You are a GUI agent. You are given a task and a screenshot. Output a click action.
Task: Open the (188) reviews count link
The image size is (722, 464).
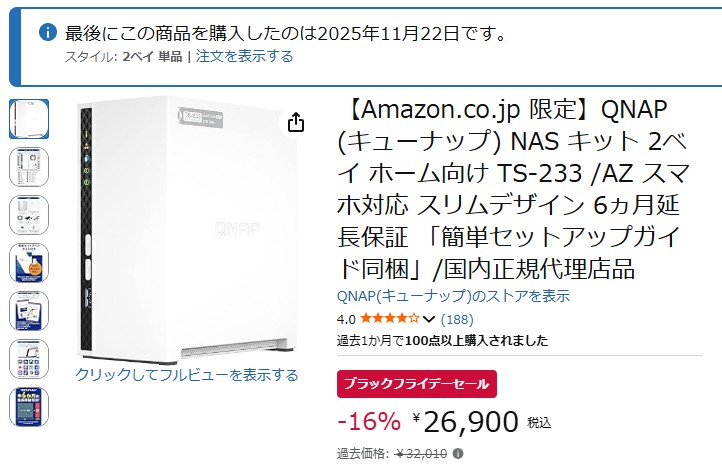tap(457, 320)
